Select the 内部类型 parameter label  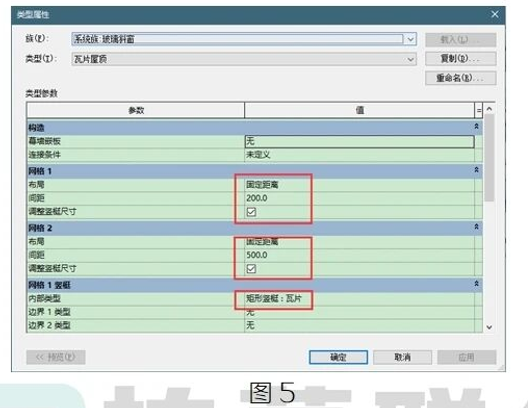pyautogui.click(x=44, y=299)
